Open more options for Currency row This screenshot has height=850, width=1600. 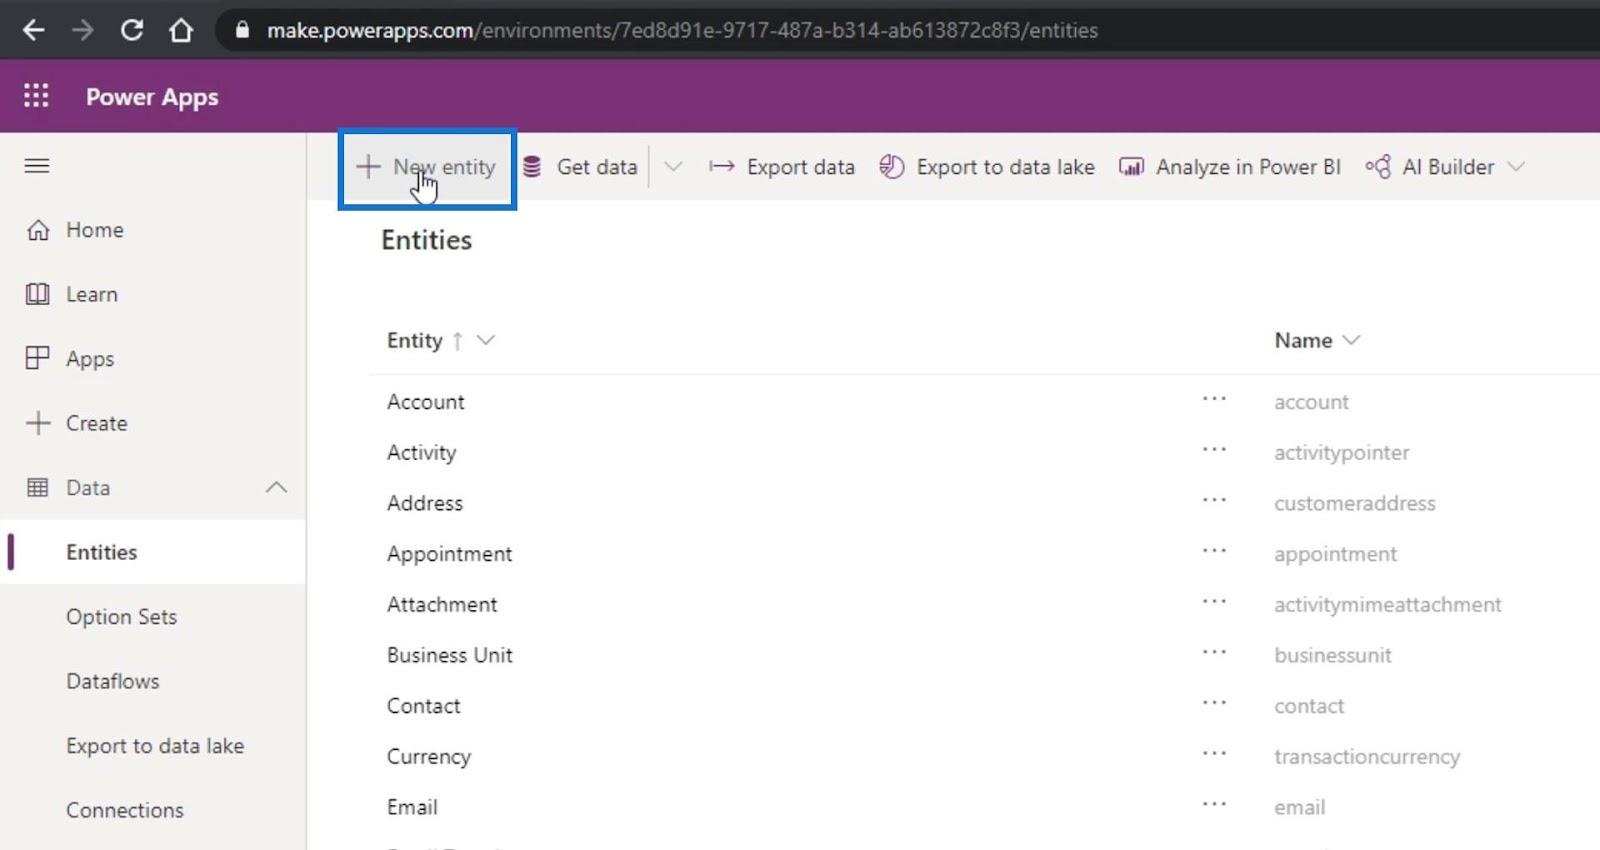(1214, 753)
